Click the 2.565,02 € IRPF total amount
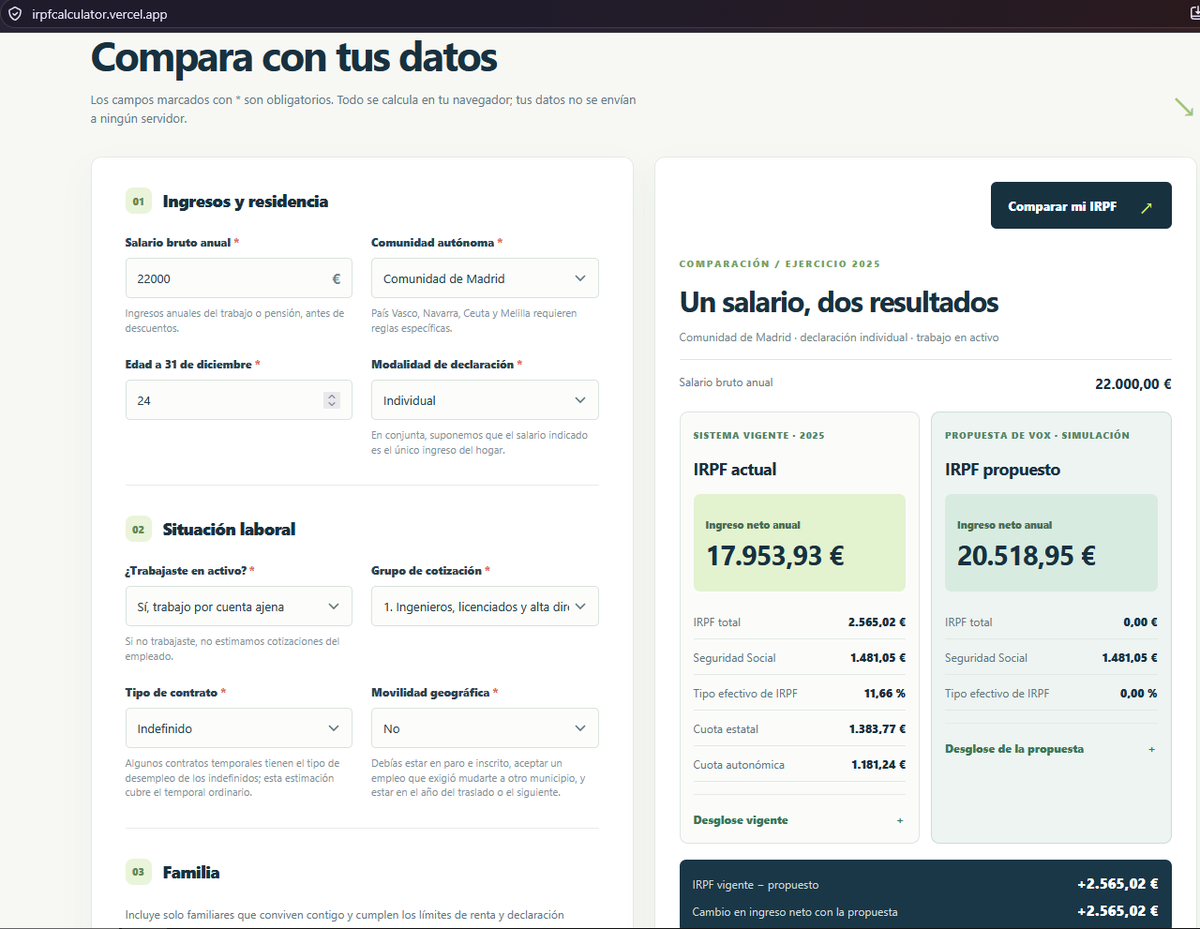Image resolution: width=1200 pixels, height=929 pixels. coord(877,622)
